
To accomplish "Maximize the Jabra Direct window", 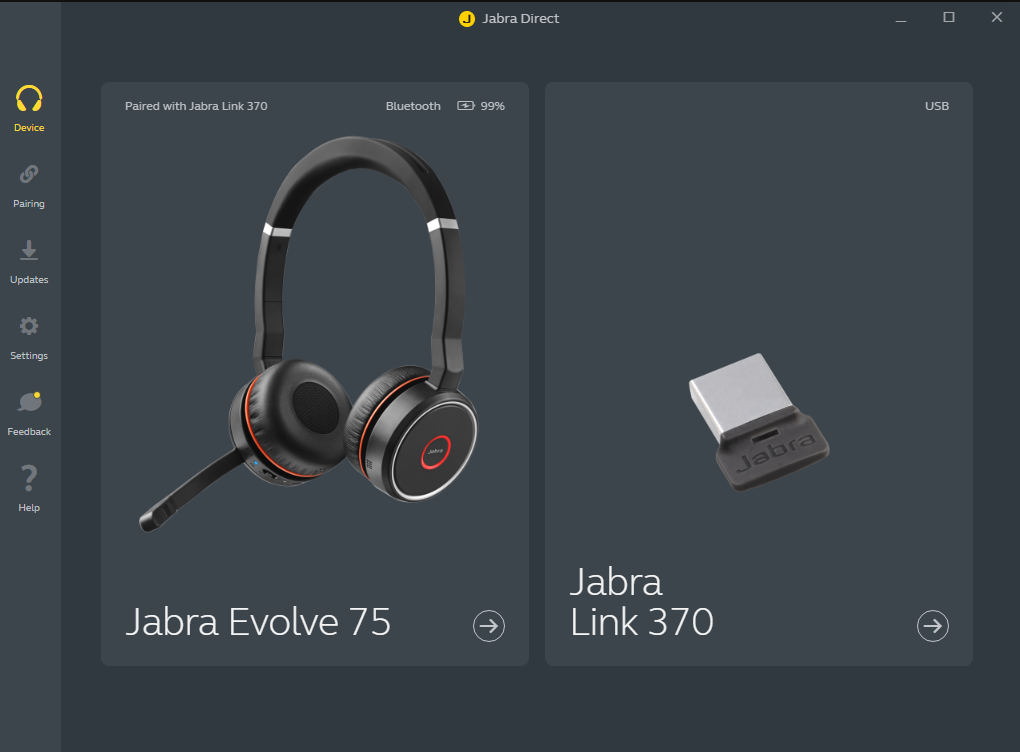I will tap(949, 18).
